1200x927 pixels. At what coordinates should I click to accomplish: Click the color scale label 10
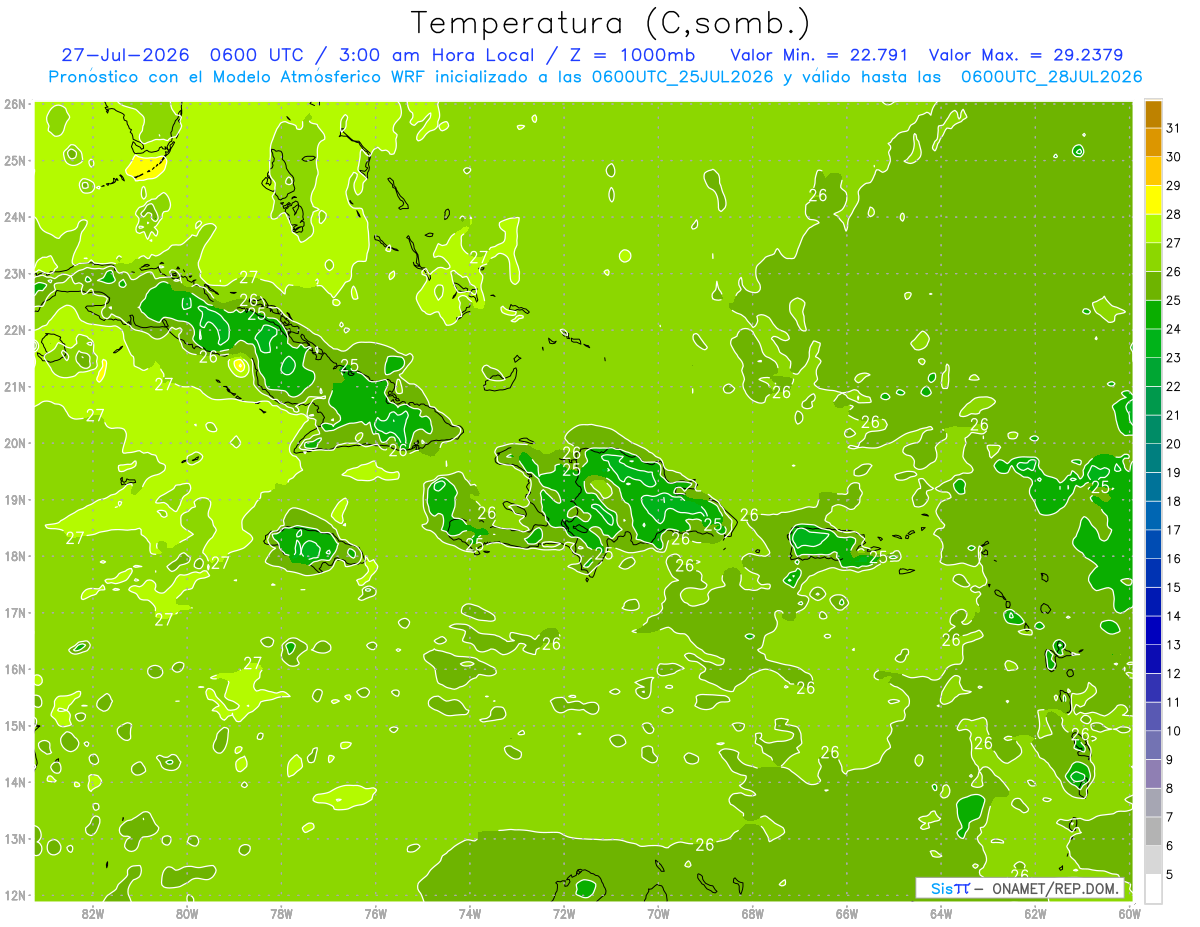coord(1174,731)
